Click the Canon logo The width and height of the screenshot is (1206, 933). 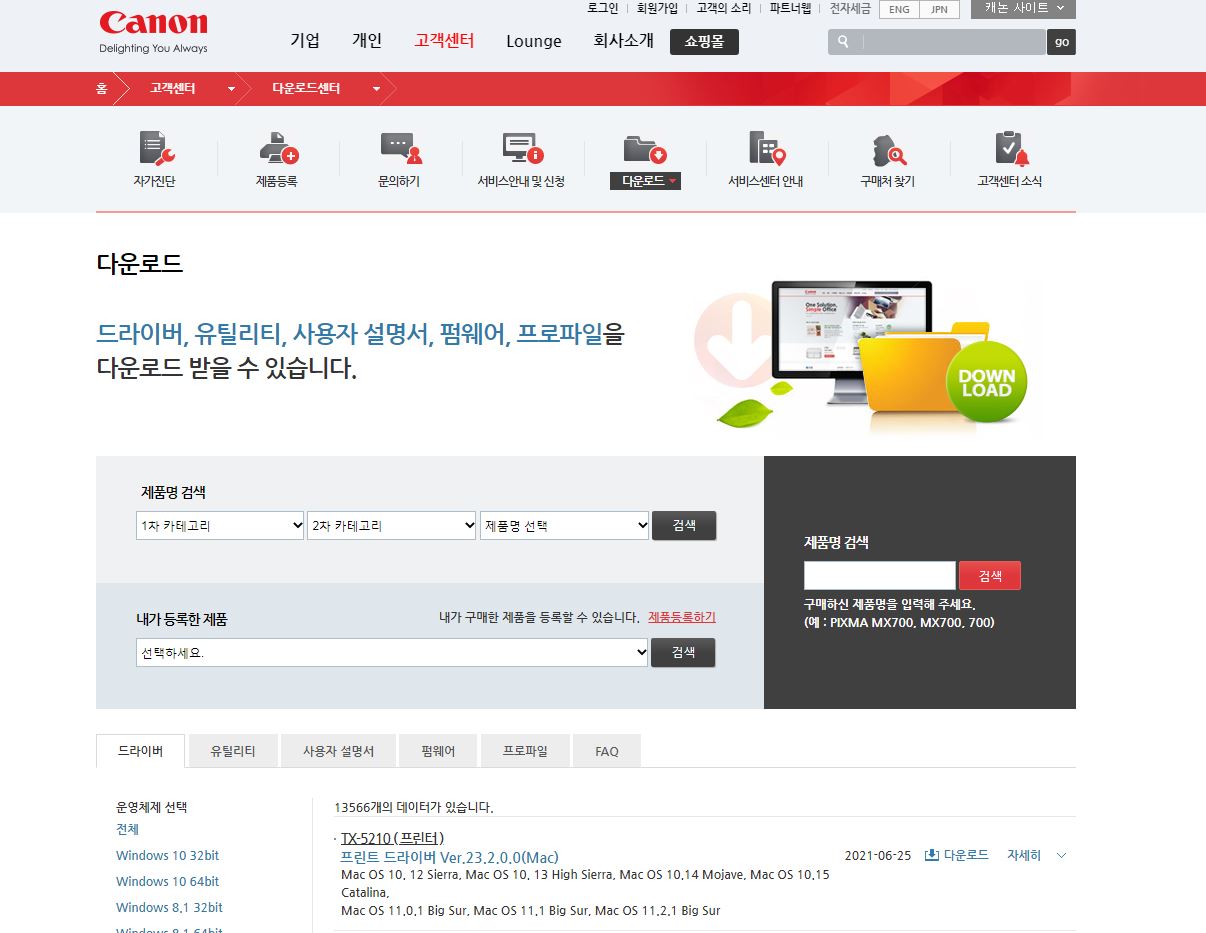(x=153, y=32)
